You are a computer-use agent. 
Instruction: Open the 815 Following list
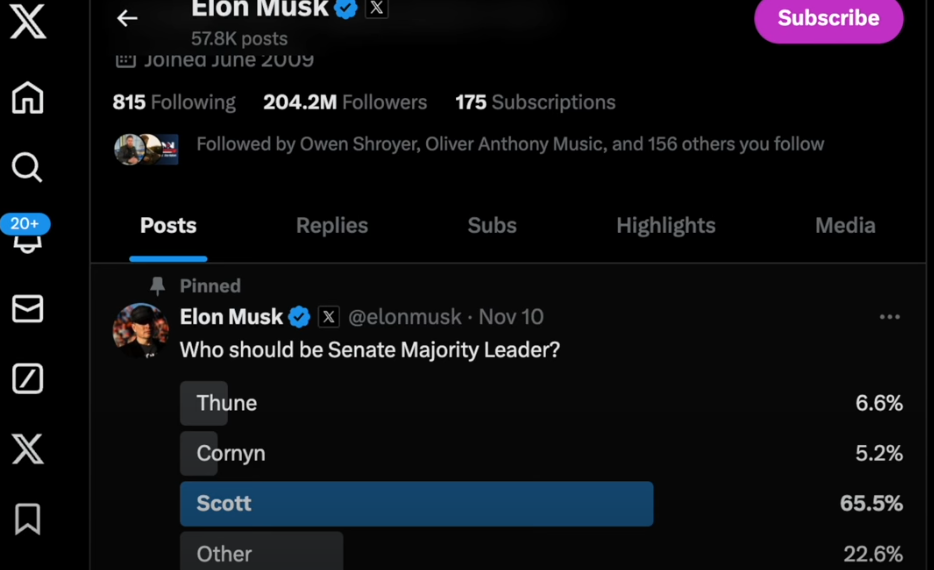174,102
